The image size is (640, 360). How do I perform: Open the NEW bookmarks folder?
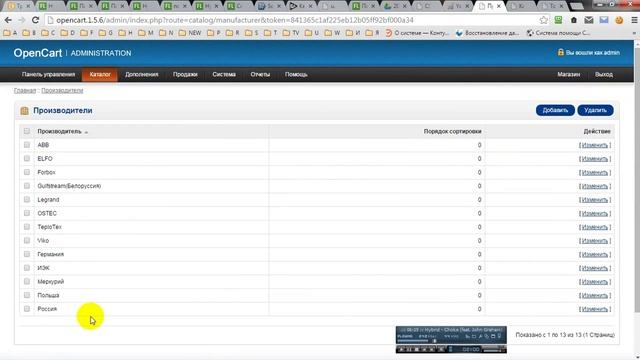[190, 33]
